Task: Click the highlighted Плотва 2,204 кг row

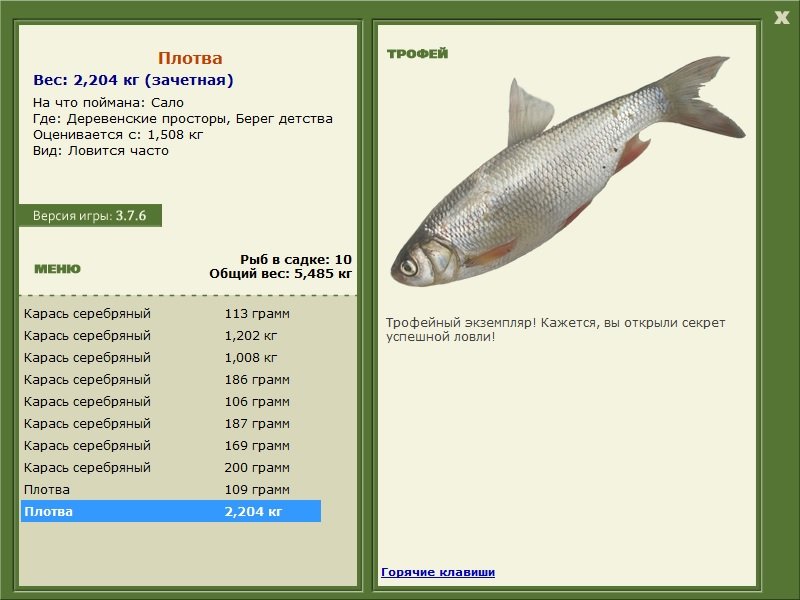Action: (171, 511)
